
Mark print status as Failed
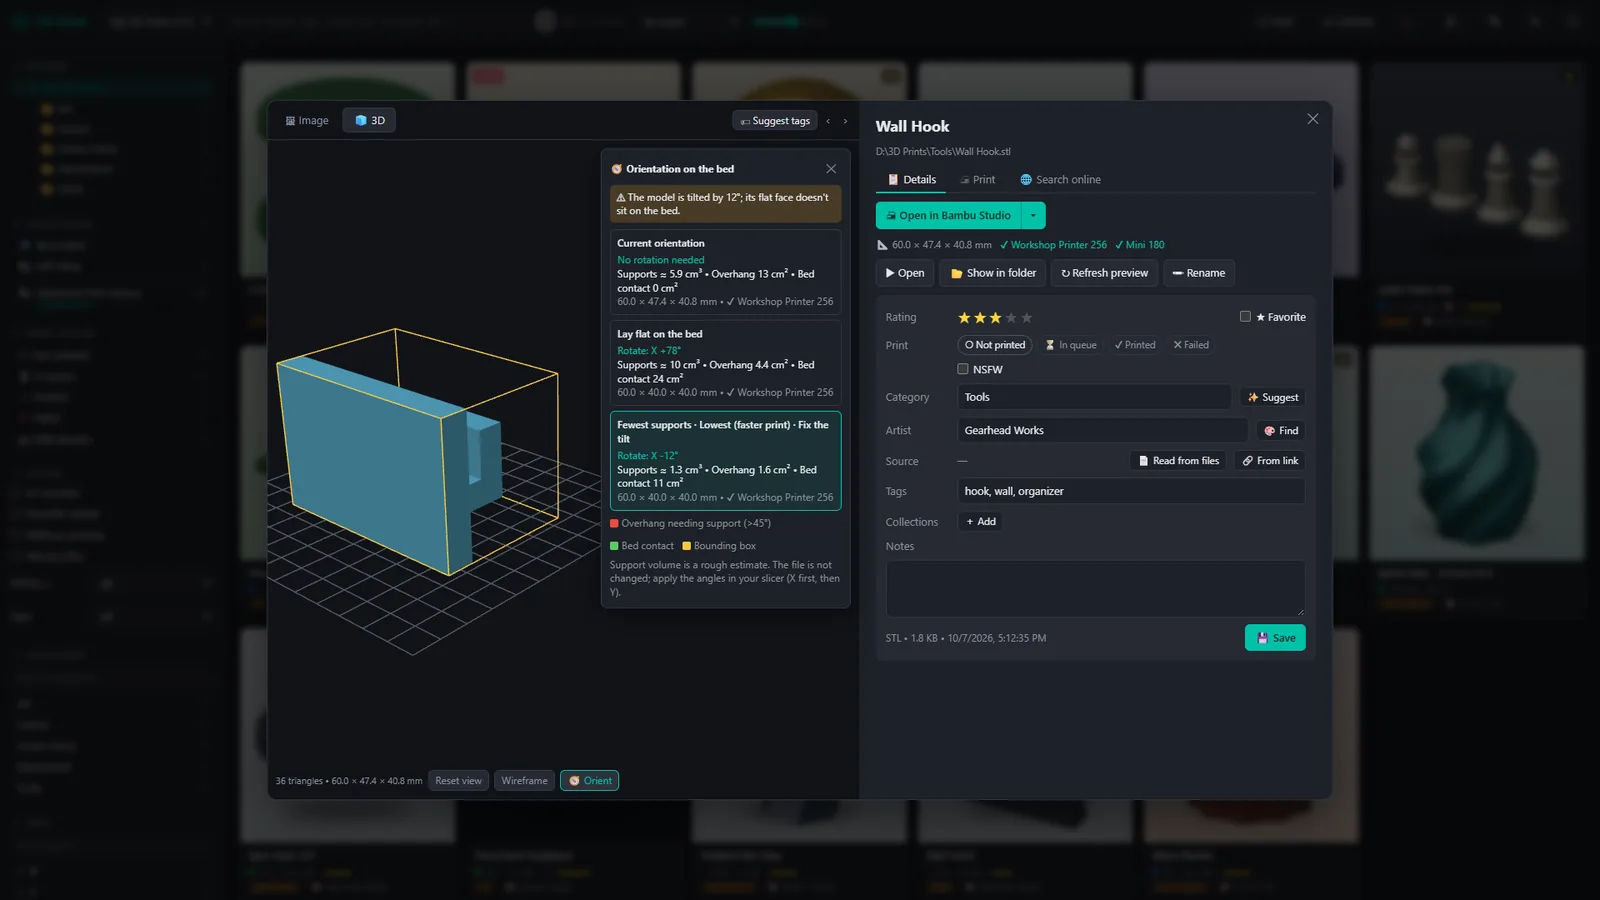tap(1191, 345)
